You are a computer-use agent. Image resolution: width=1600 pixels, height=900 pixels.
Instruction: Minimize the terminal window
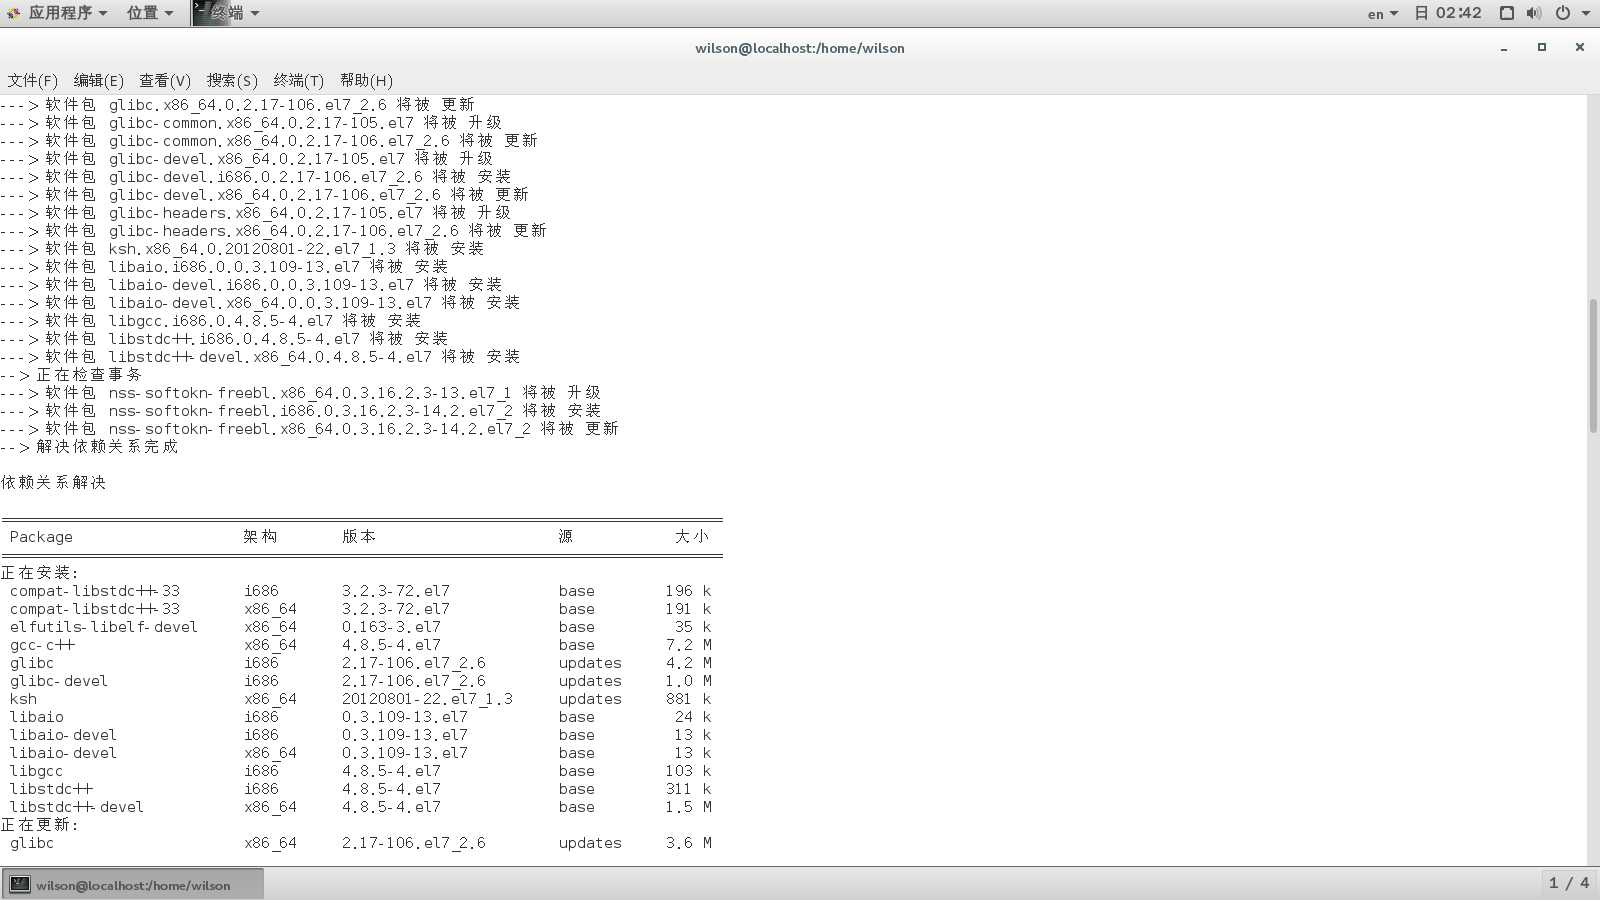1504,48
